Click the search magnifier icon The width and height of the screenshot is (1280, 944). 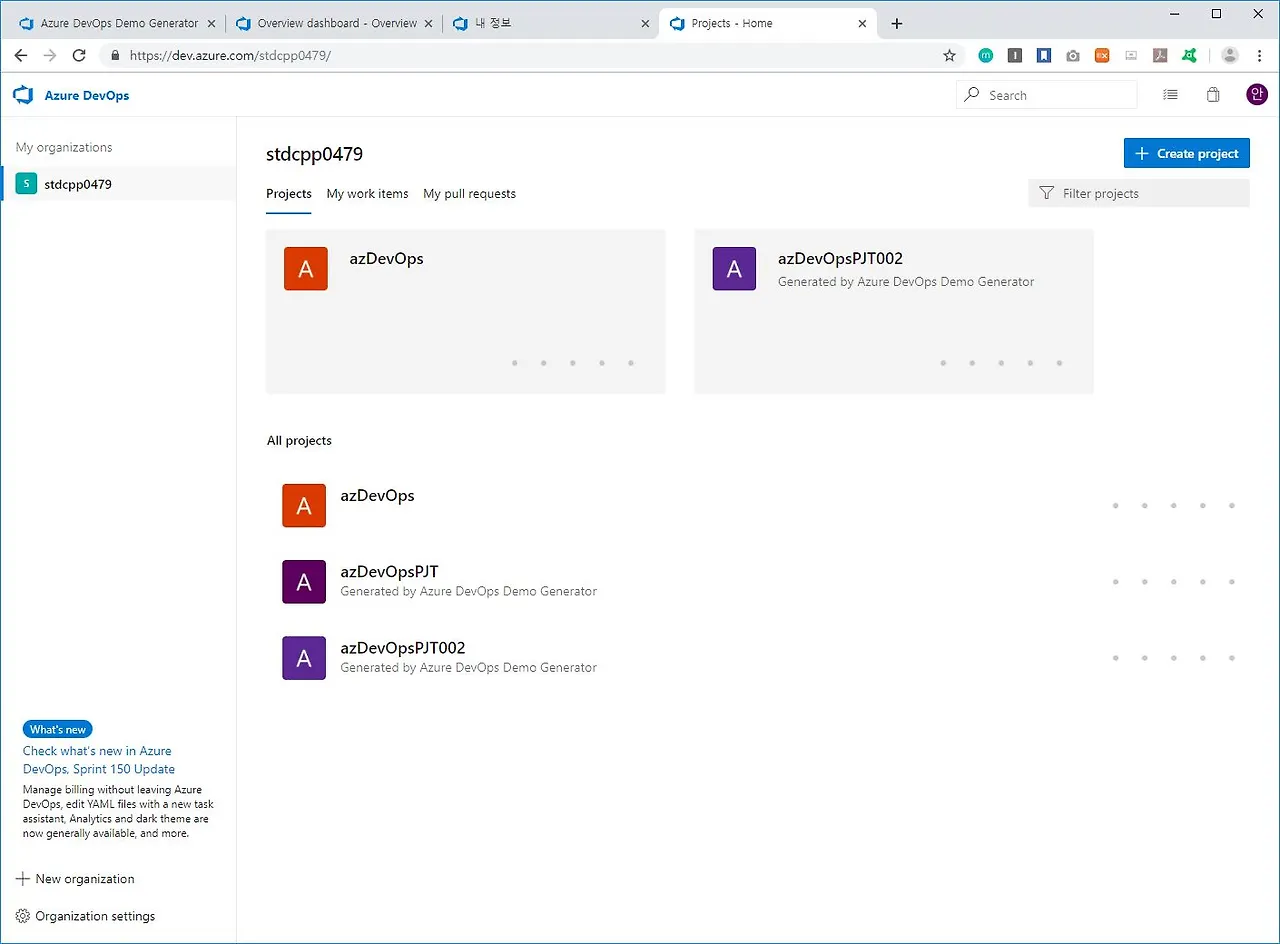click(x=971, y=95)
